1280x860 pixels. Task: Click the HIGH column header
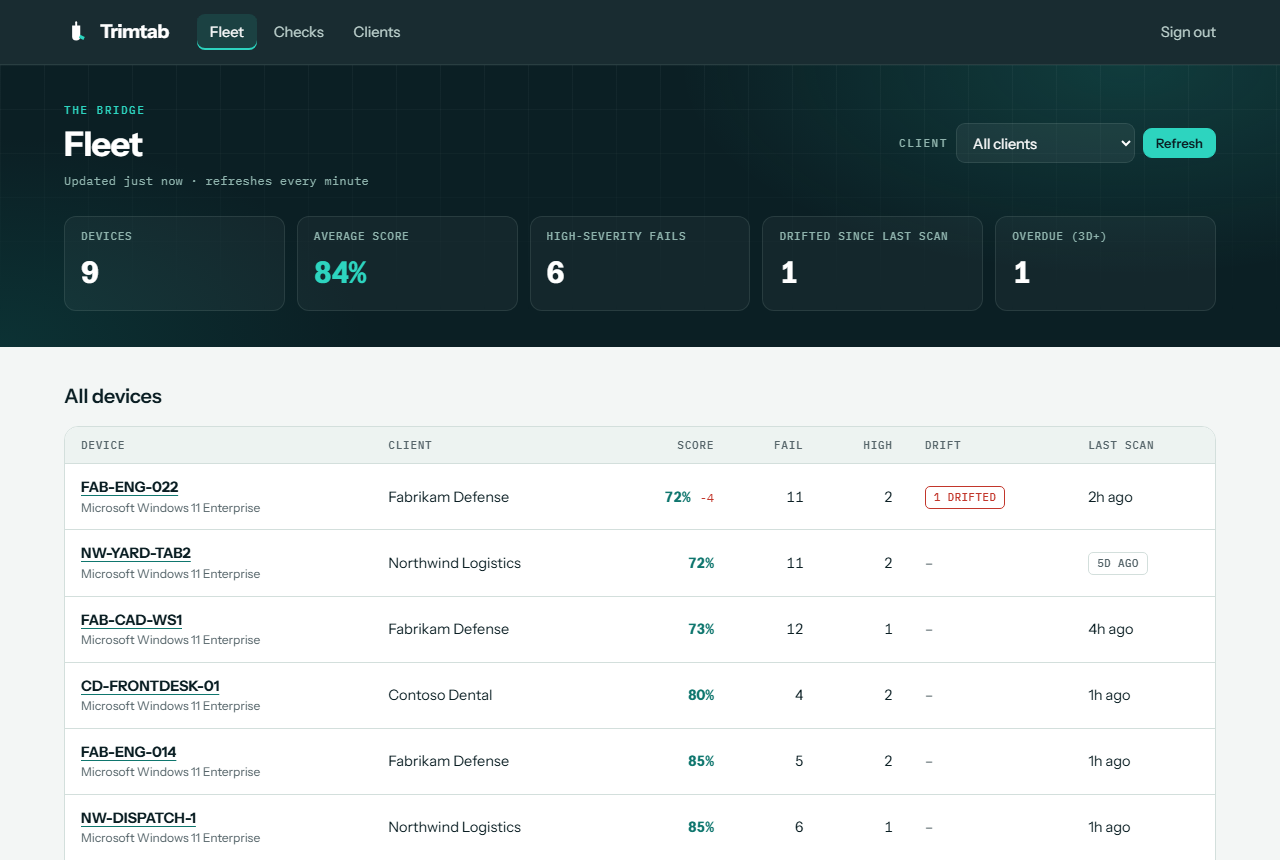(x=878, y=445)
